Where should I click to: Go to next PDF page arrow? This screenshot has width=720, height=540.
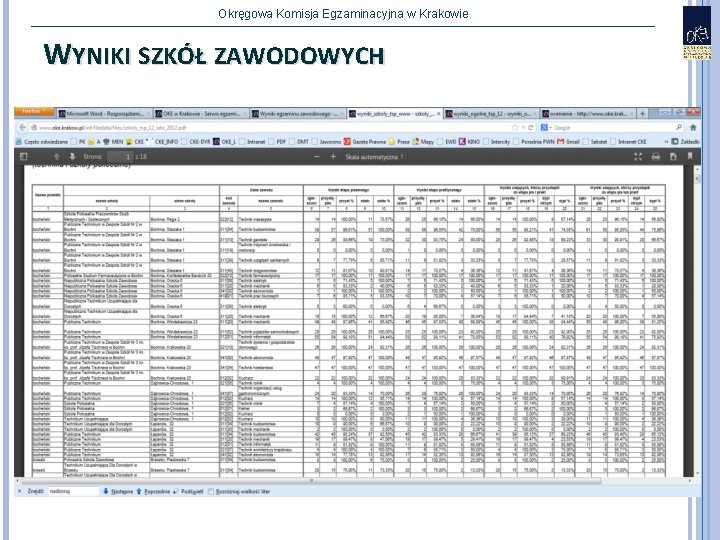(72, 157)
